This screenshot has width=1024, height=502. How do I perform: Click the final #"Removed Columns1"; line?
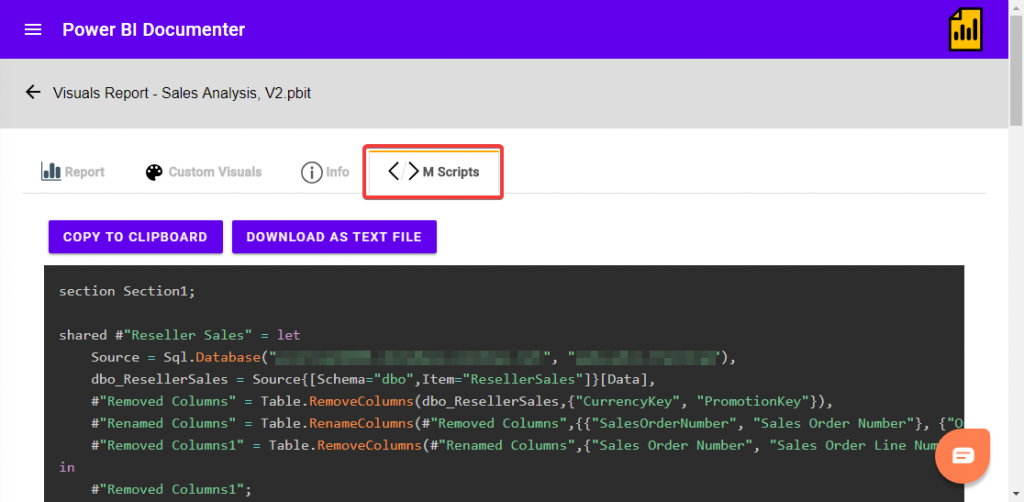(x=171, y=490)
